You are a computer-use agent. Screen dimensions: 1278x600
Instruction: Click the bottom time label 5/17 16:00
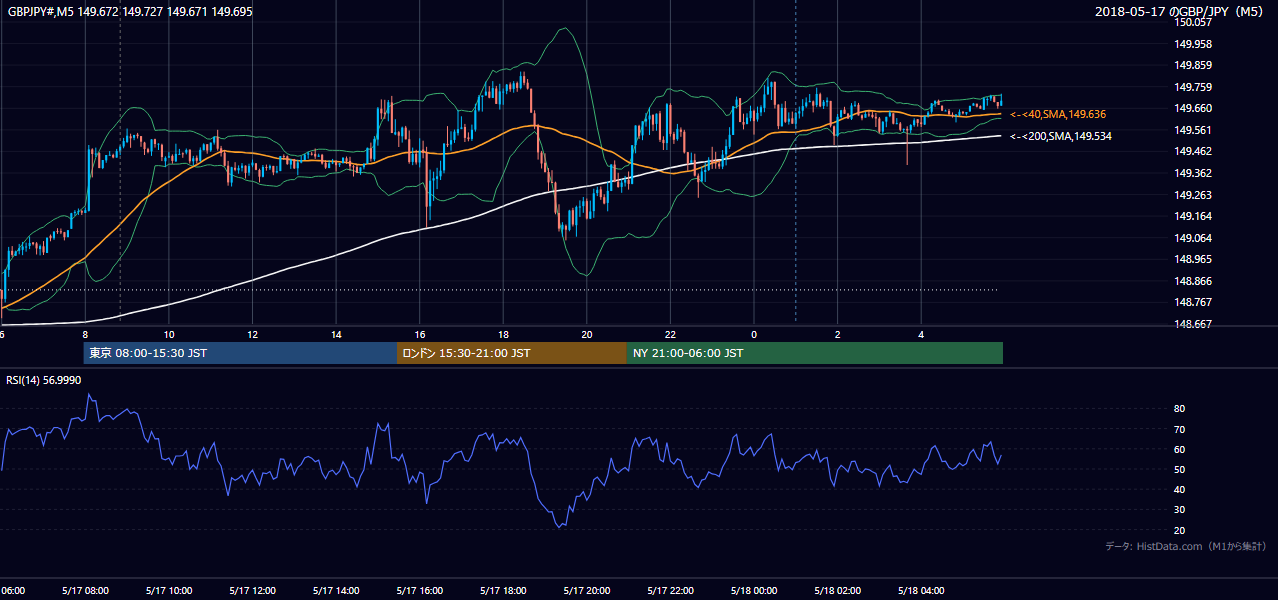(420, 591)
